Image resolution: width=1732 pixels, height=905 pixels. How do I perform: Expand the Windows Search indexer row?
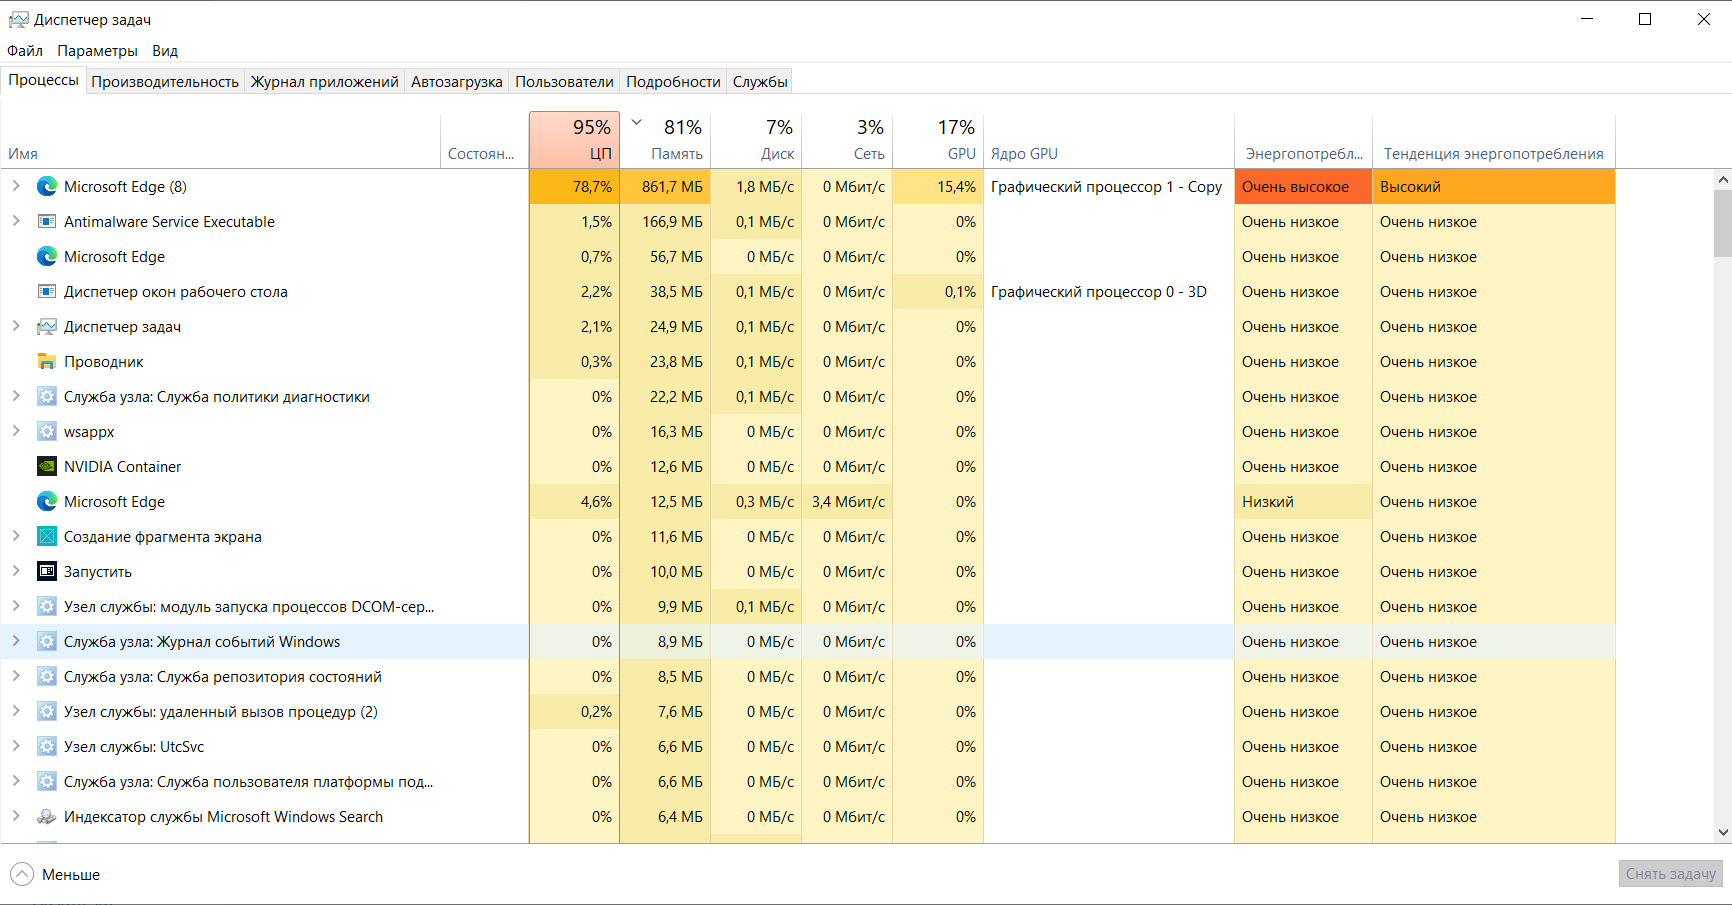[16, 816]
